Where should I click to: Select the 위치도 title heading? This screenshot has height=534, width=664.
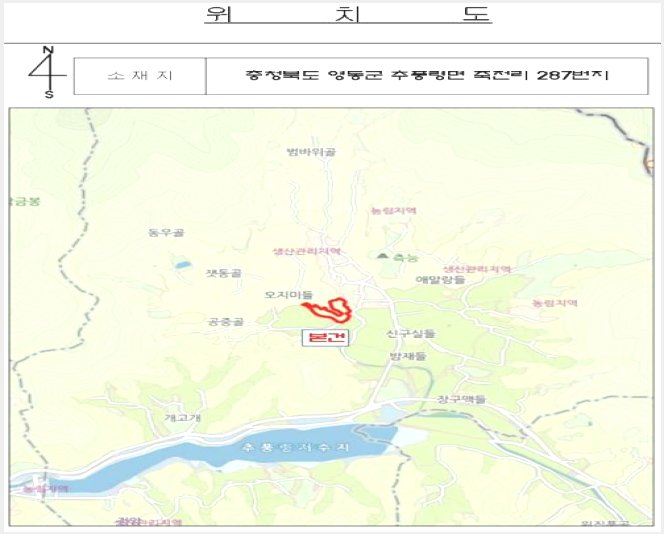tap(348, 14)
